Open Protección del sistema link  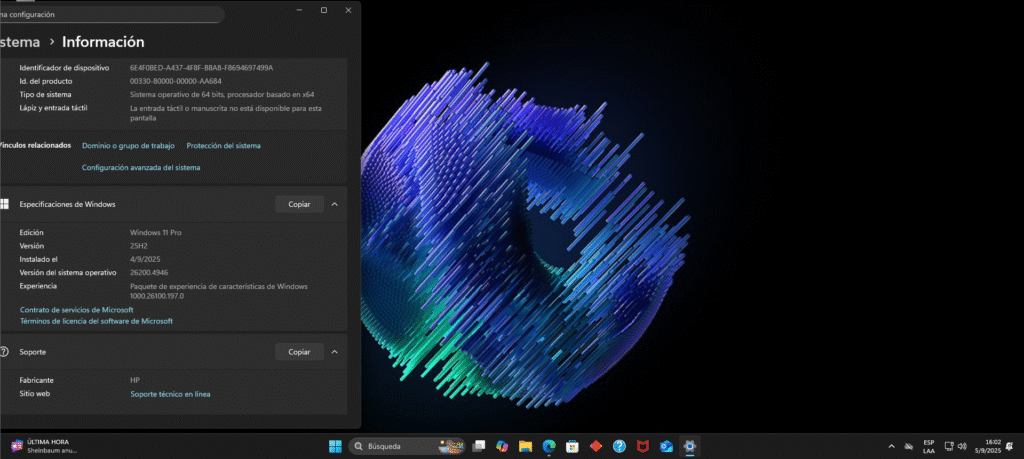223,146
